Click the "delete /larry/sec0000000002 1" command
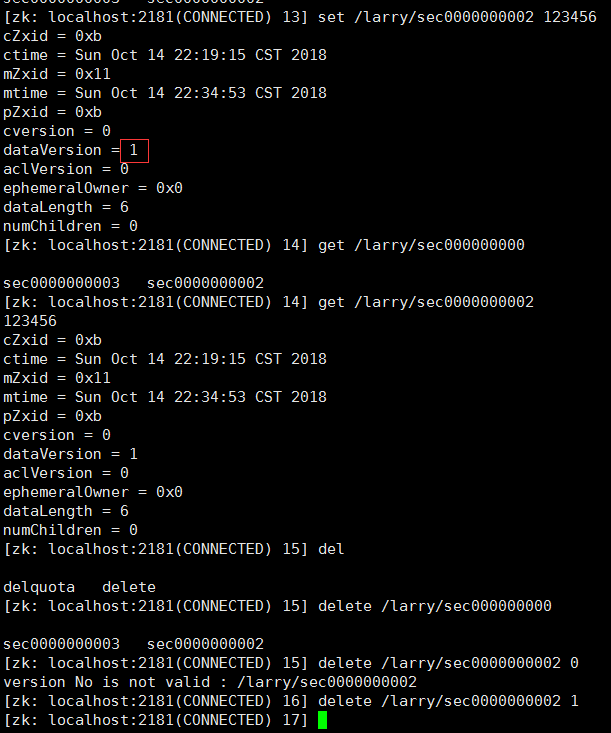 click(448, 701)
